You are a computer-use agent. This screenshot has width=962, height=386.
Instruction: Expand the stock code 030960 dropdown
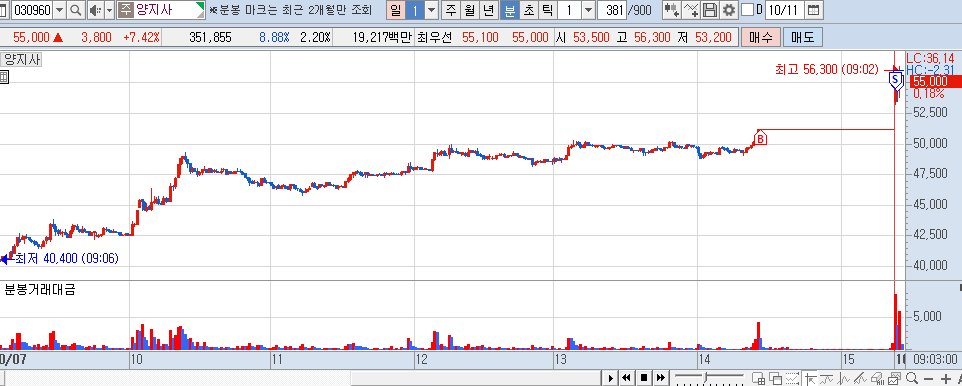click(60, 10)
